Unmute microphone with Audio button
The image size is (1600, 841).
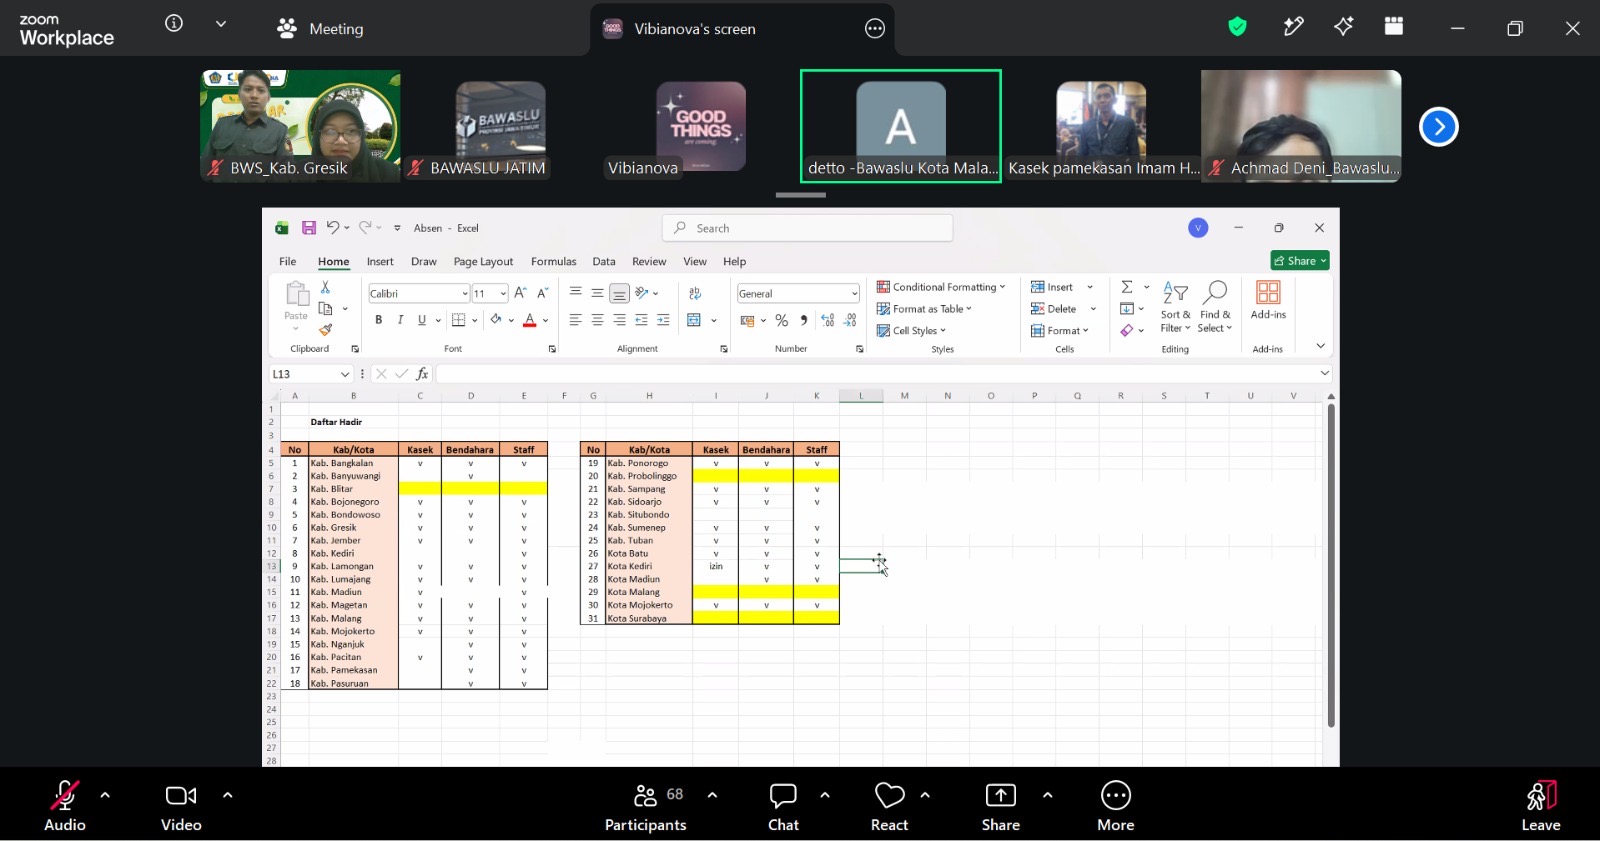pyautogui.click(x=65, y=806)
